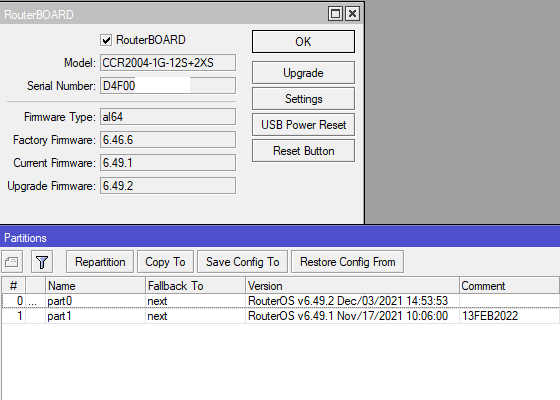The width and height of the screenshot is (560, 400).
Task: Sort by the # column header
Action: [13, 286]
